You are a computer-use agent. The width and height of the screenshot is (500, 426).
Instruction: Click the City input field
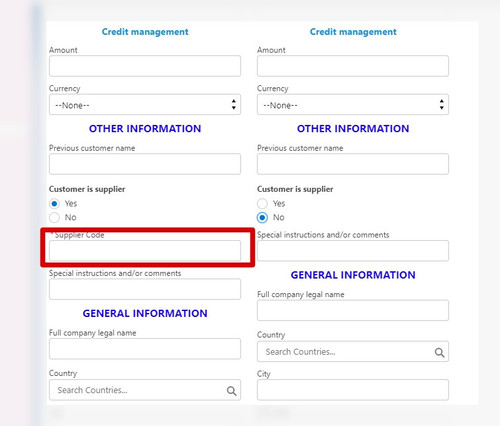[353, 390]
